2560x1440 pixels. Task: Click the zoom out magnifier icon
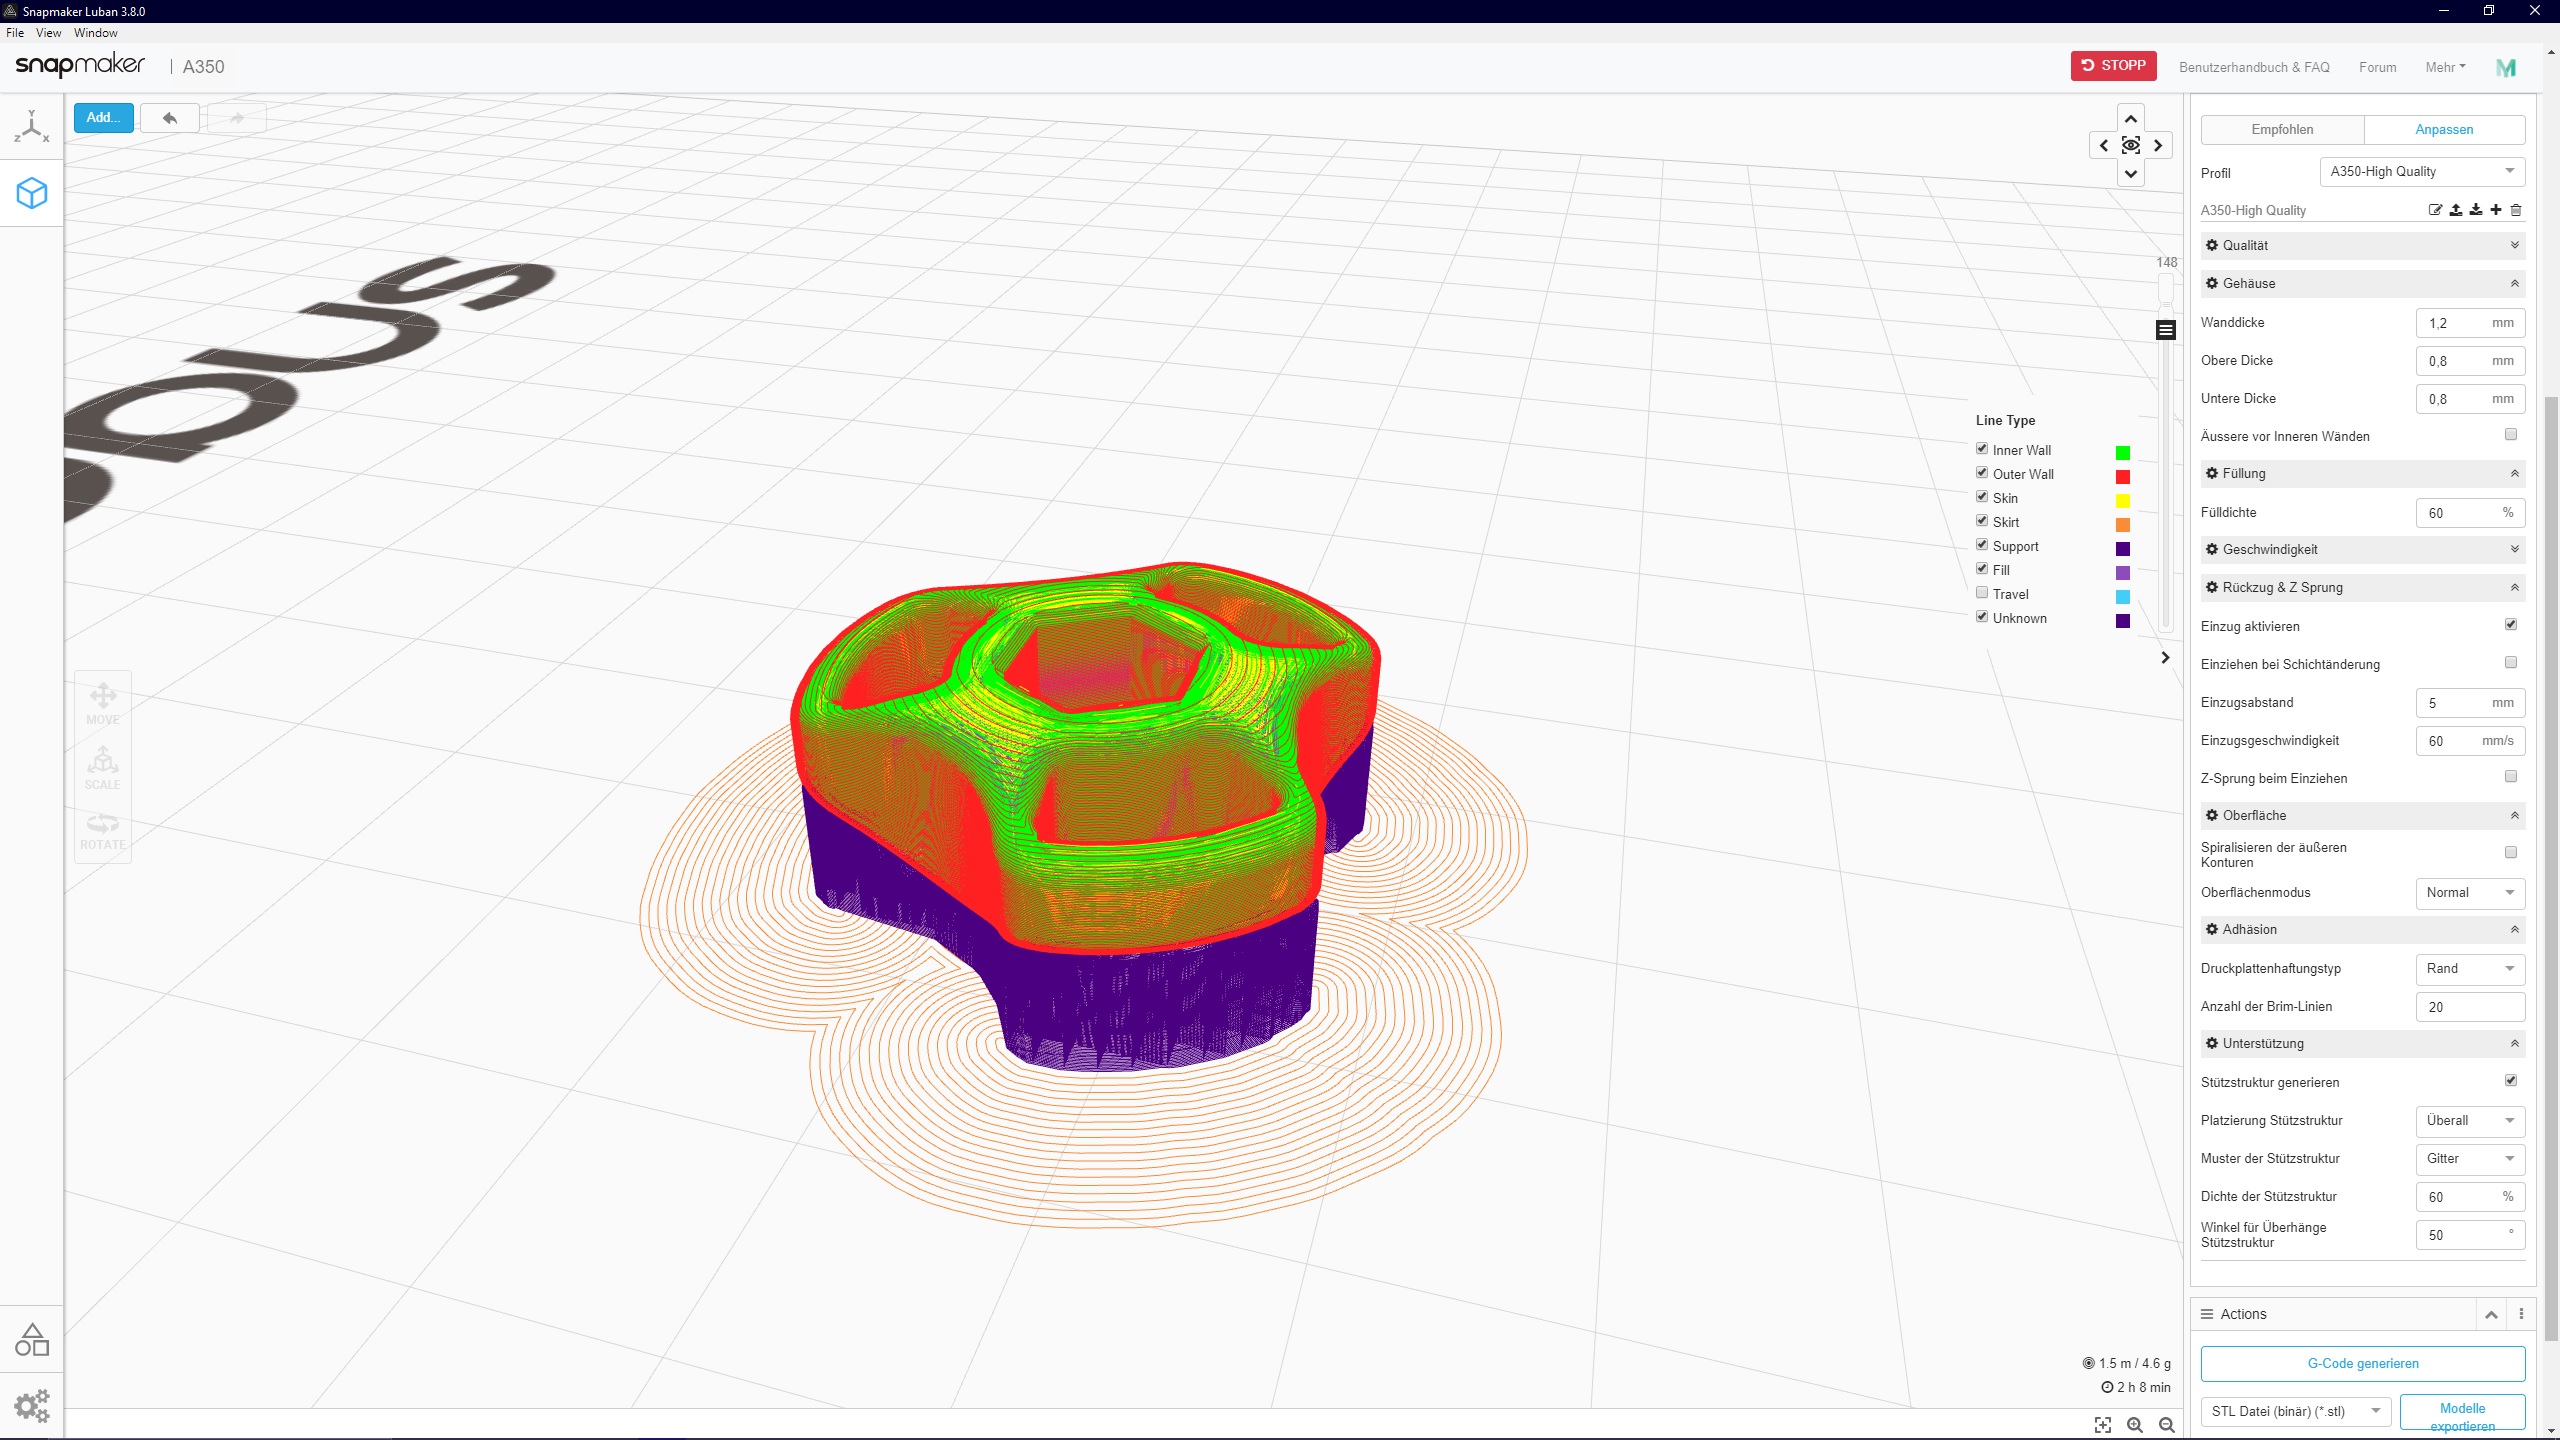pyautogui.click(x=2167, y=1425)
